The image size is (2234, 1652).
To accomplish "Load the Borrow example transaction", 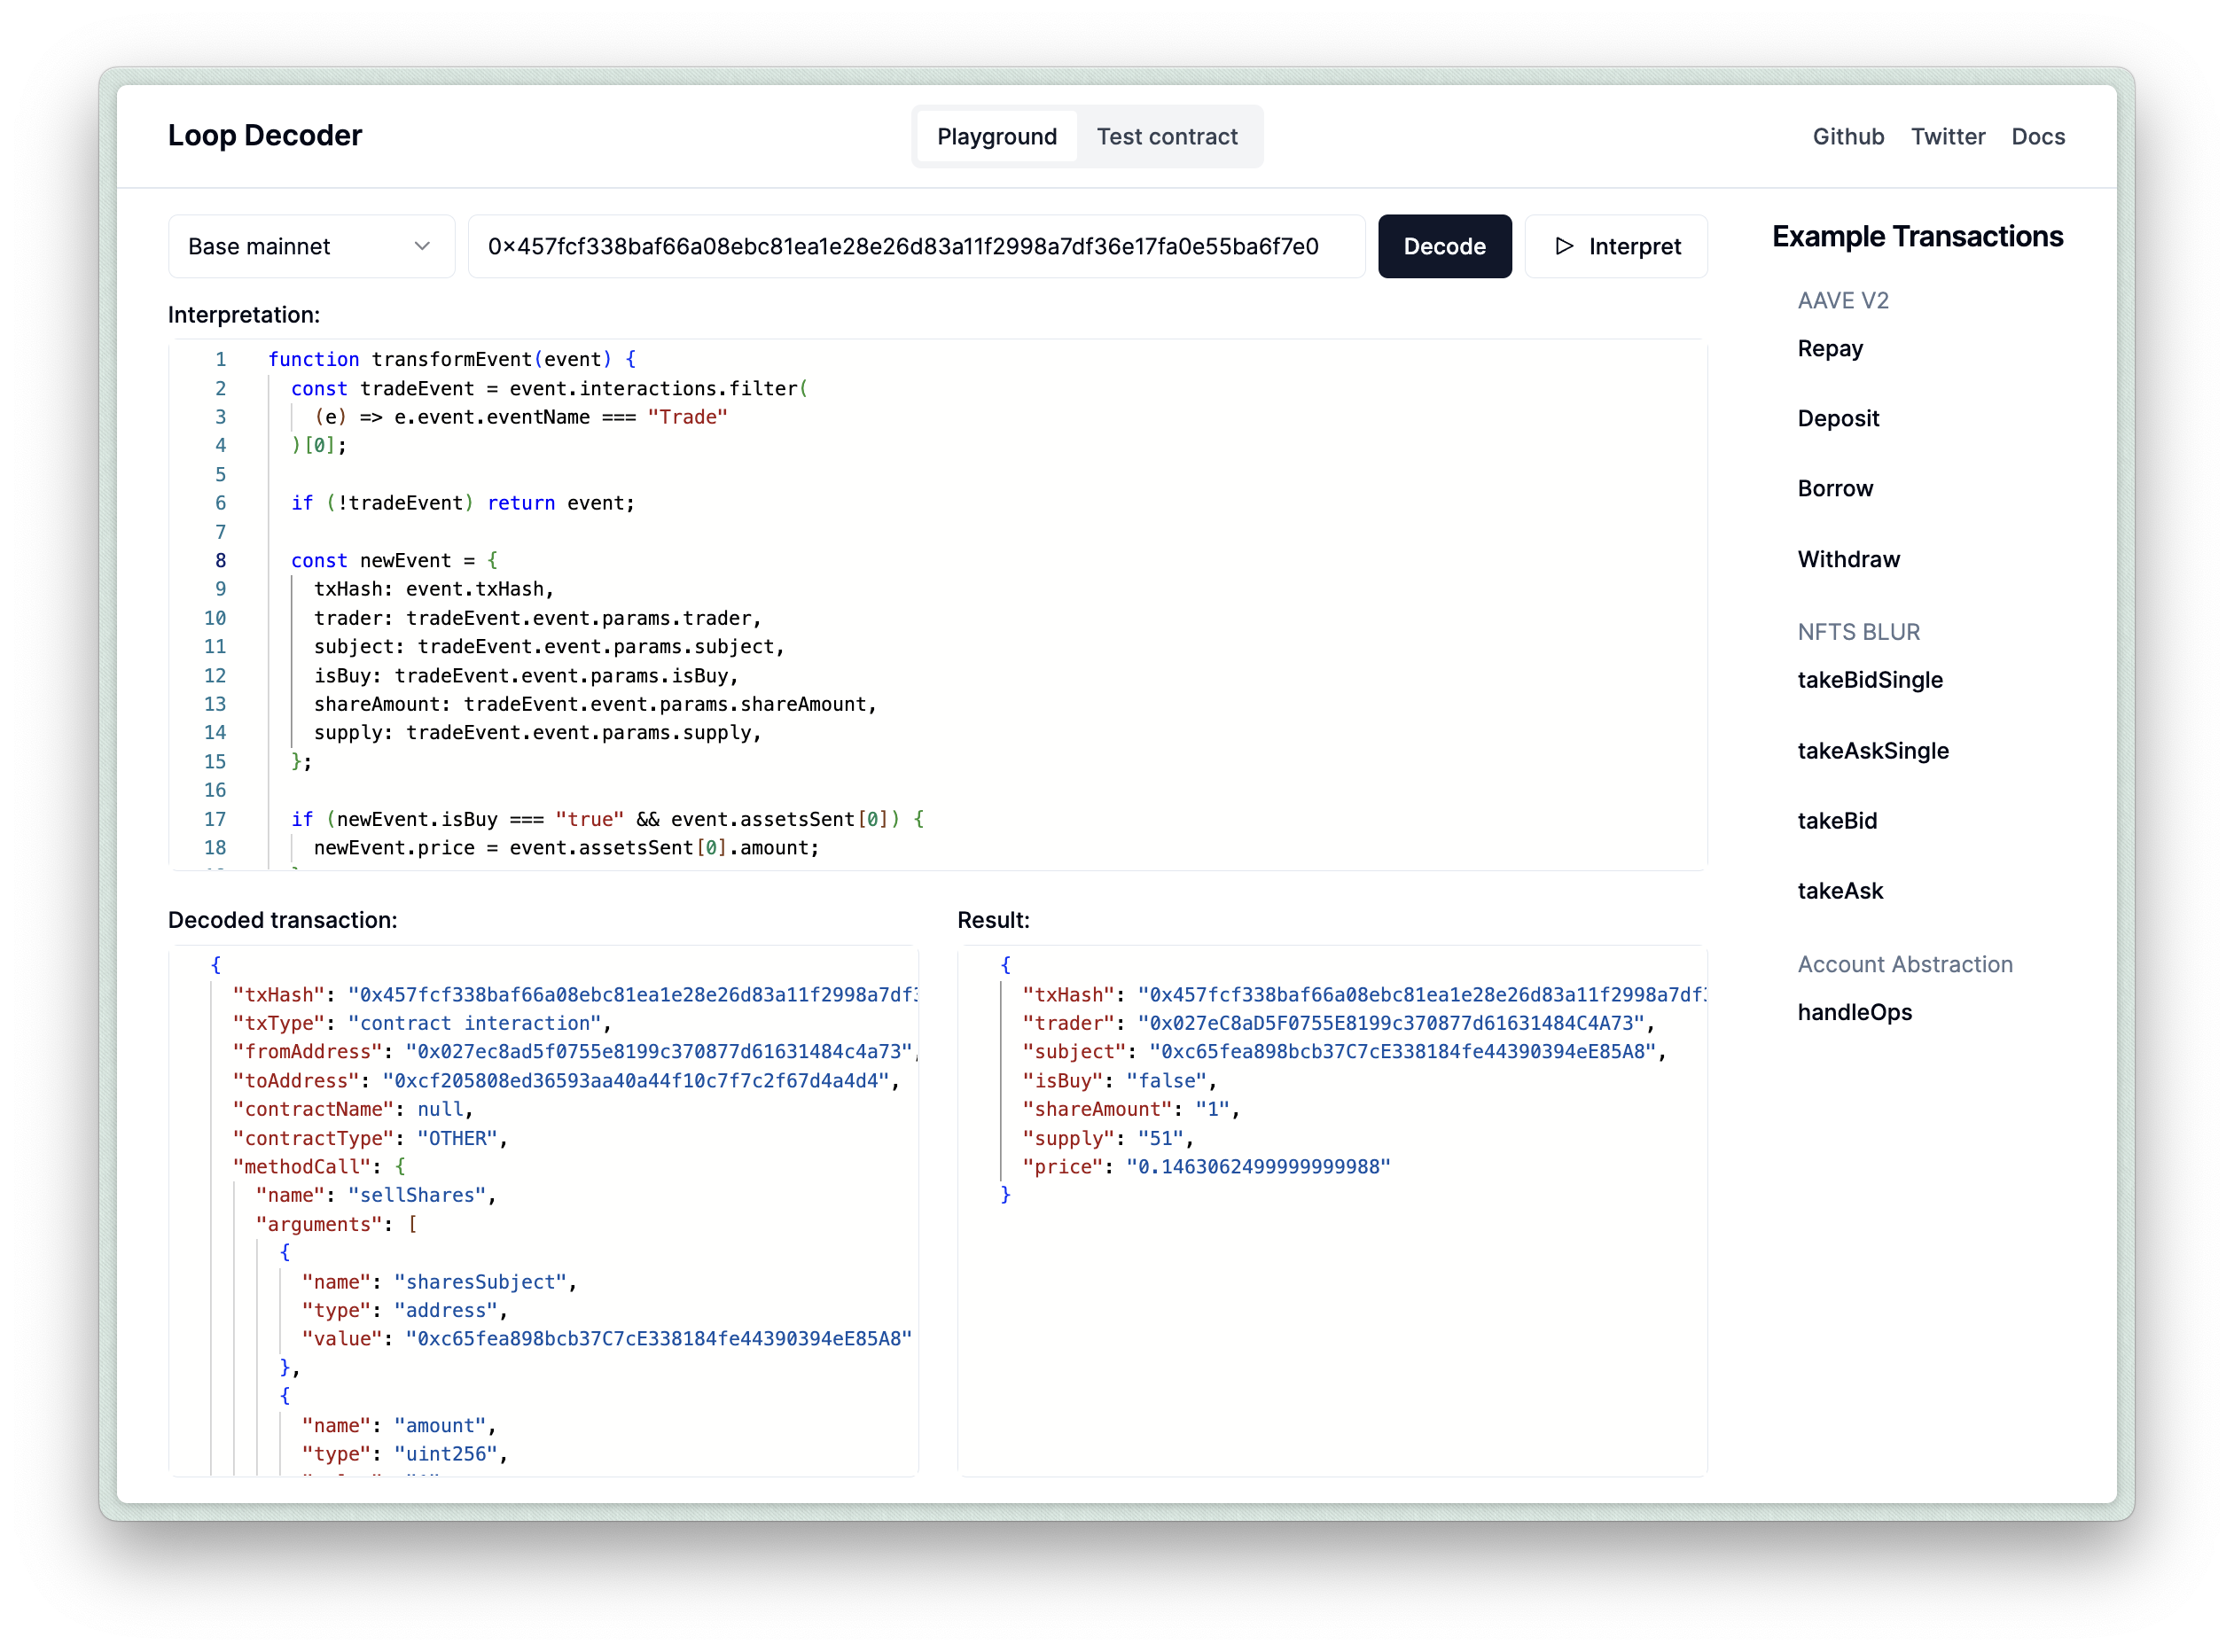I will pyautogui.click(x=1834, y=489).
